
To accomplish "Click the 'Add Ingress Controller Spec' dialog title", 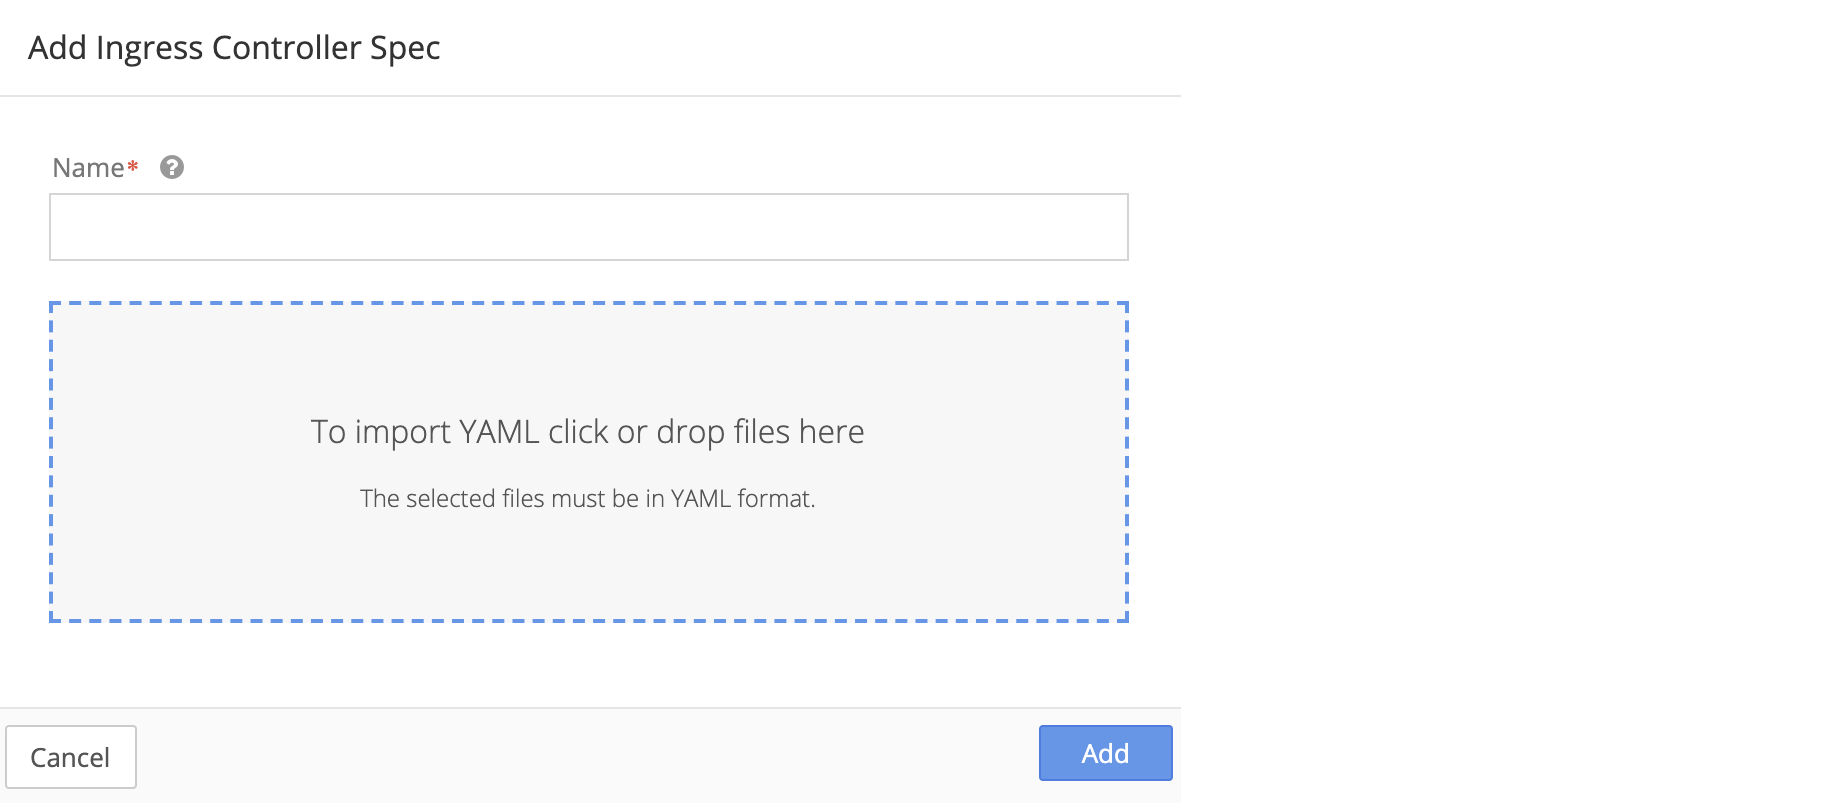I will tap(234, 48).
